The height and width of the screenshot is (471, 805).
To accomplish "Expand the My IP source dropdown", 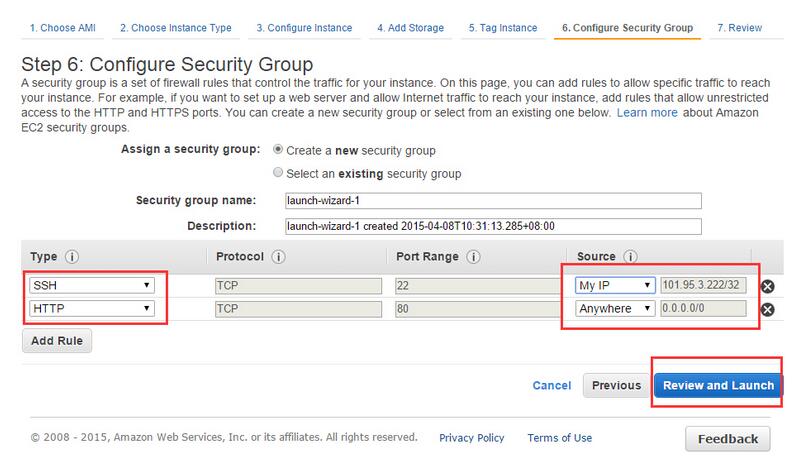I will click(615, 285).
